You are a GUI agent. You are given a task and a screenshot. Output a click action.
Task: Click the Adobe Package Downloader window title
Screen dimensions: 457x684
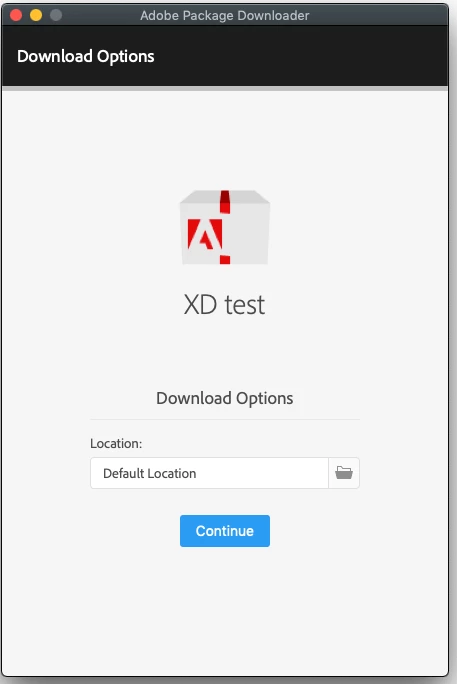pyautogui.click(x=225, y=15)
